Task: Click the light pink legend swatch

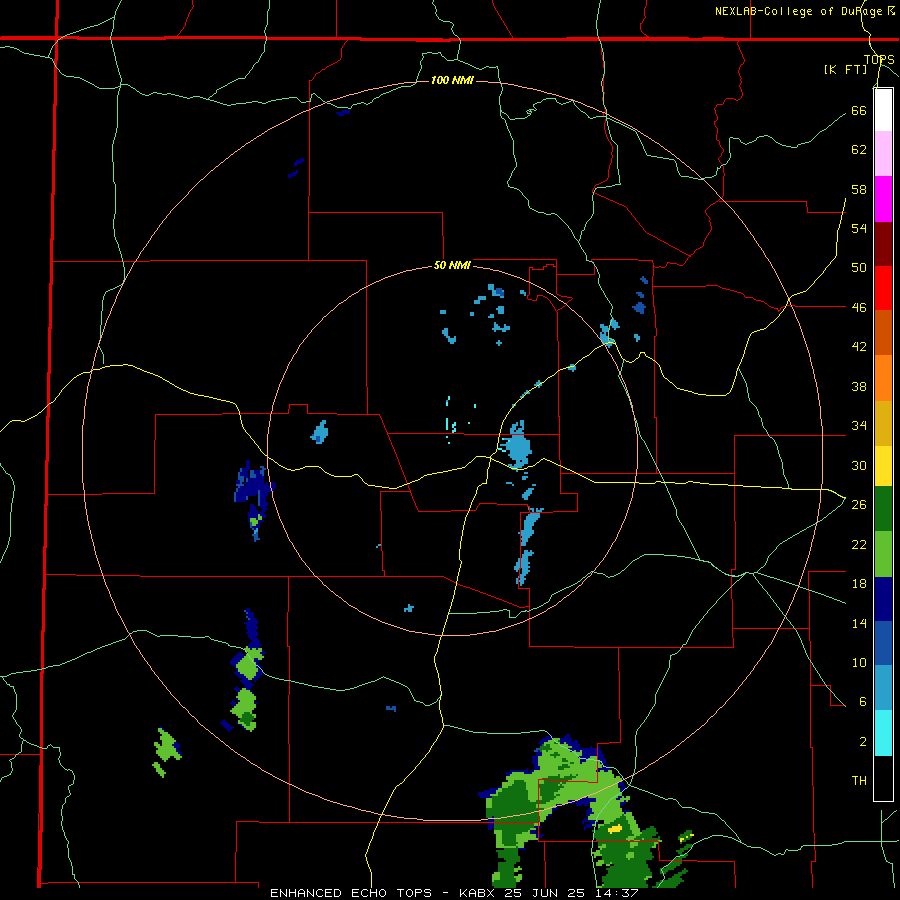Action: [x=883, y=154]
